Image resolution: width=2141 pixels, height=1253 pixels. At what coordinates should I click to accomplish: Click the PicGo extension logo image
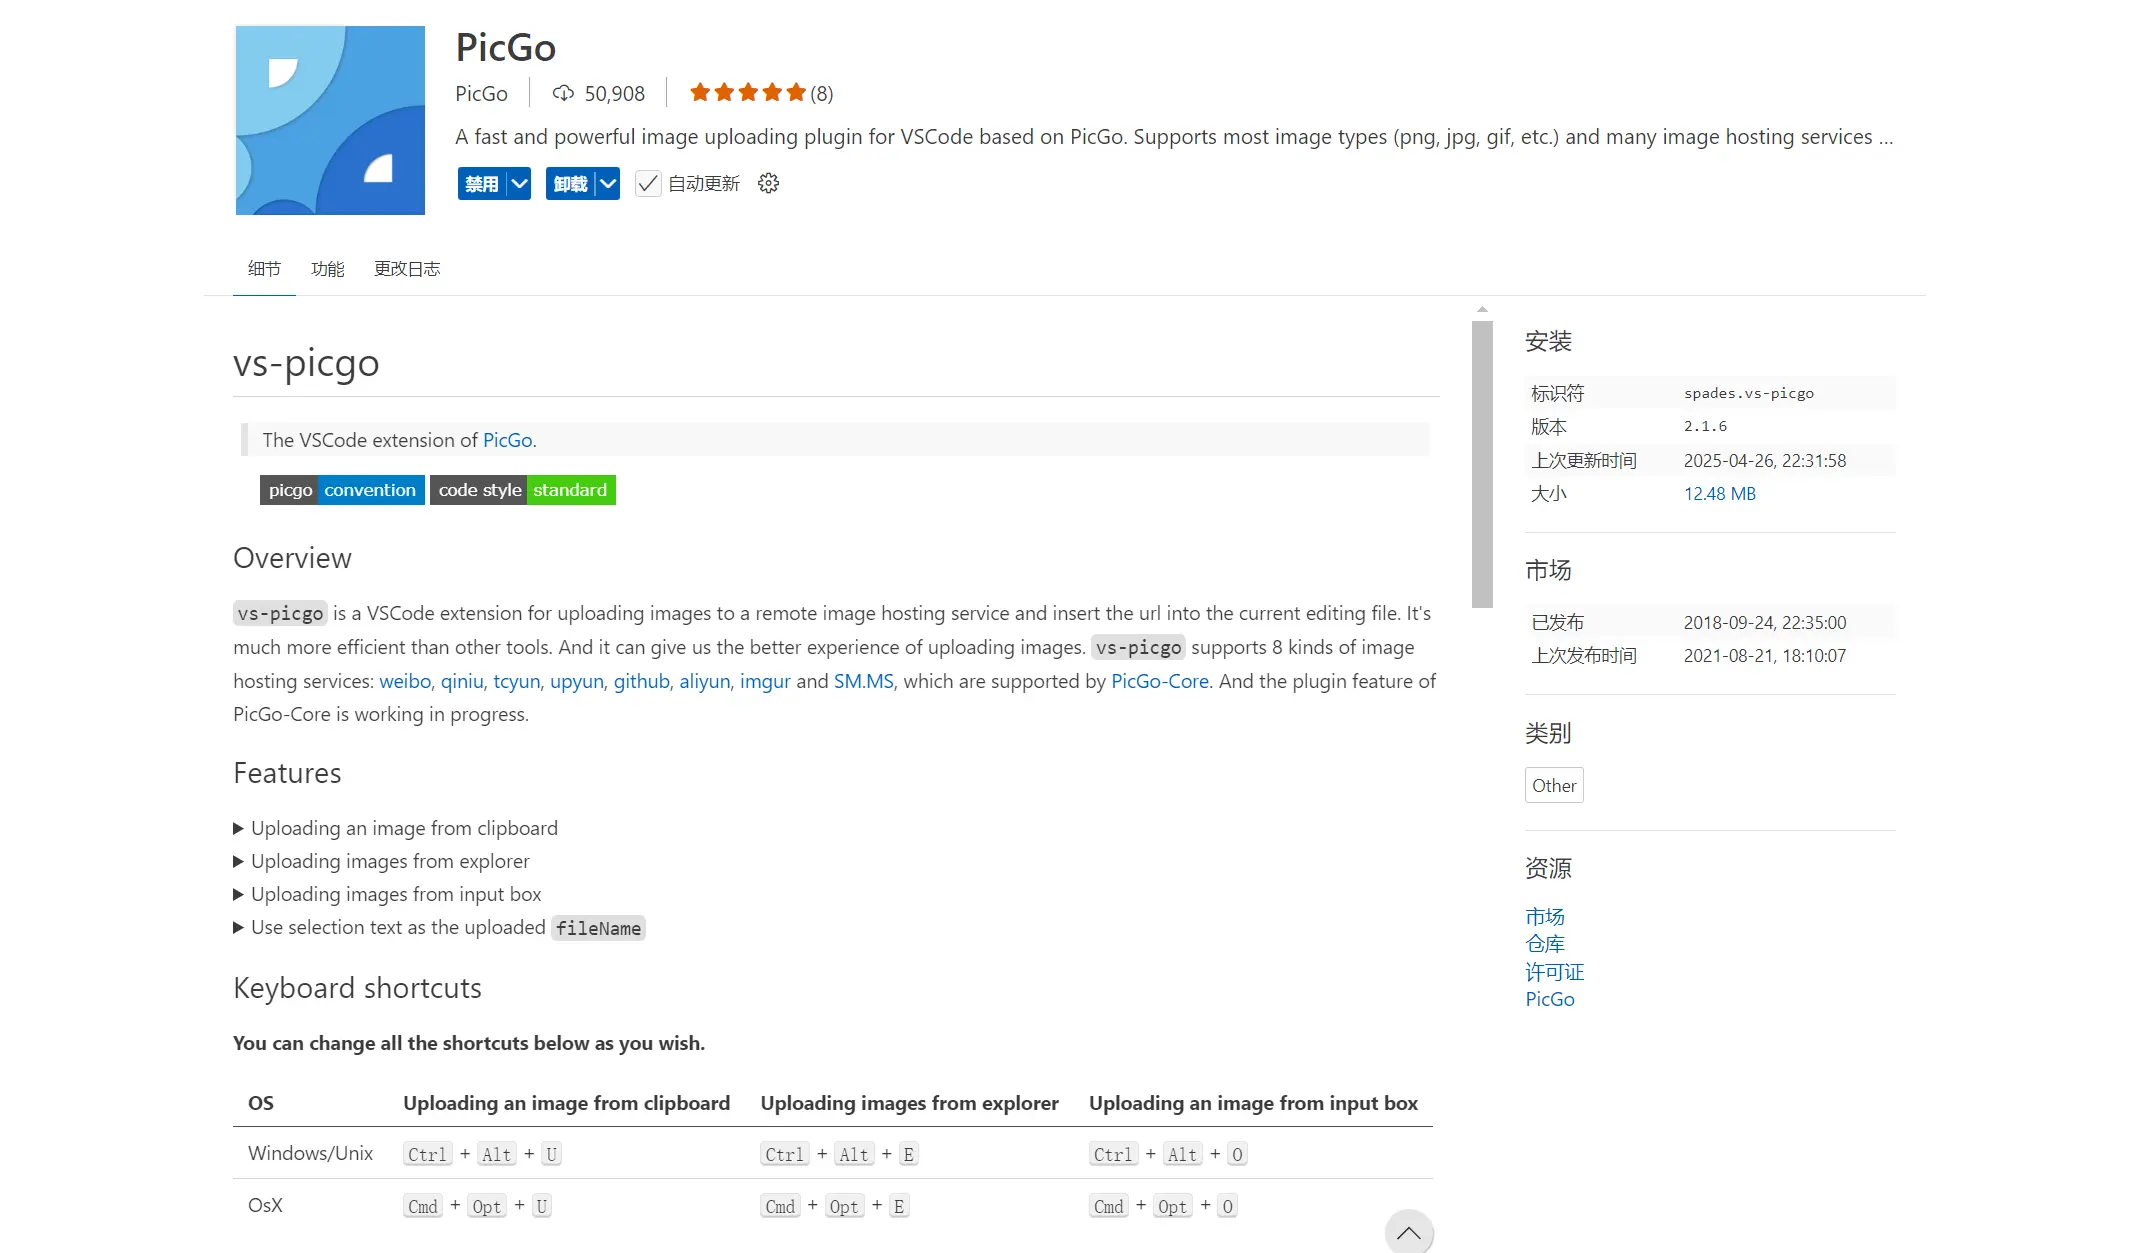coord(330,120)
